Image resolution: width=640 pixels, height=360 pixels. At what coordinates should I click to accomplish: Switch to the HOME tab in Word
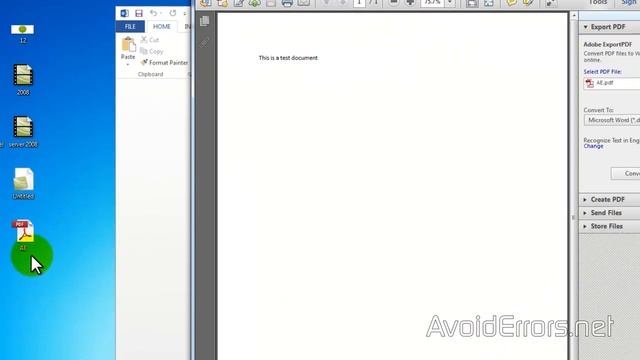click(x=162, y=27)
